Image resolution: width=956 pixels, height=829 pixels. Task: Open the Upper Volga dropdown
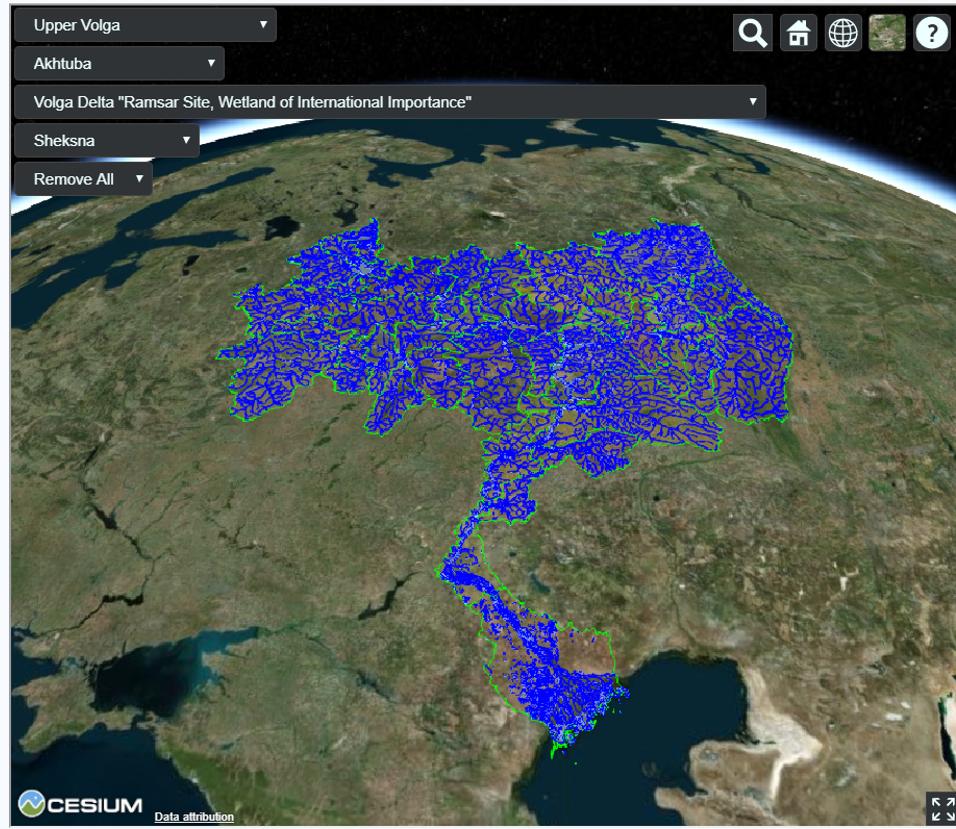[x=145, y=25]
